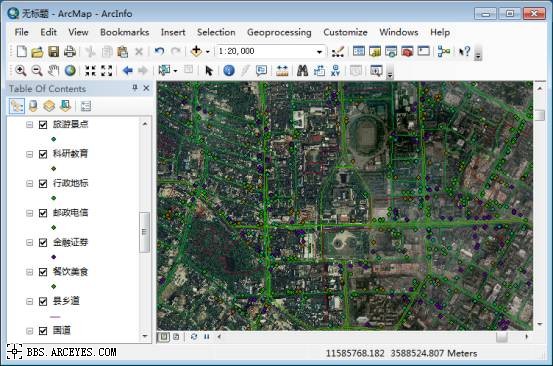Activate the Identify tool

point(229,71)
